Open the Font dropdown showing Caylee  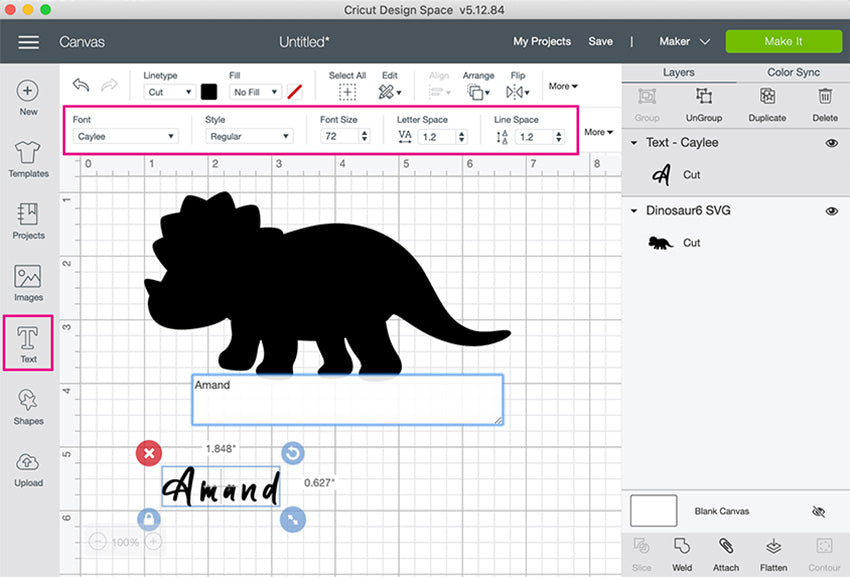(x=125, y=136)
